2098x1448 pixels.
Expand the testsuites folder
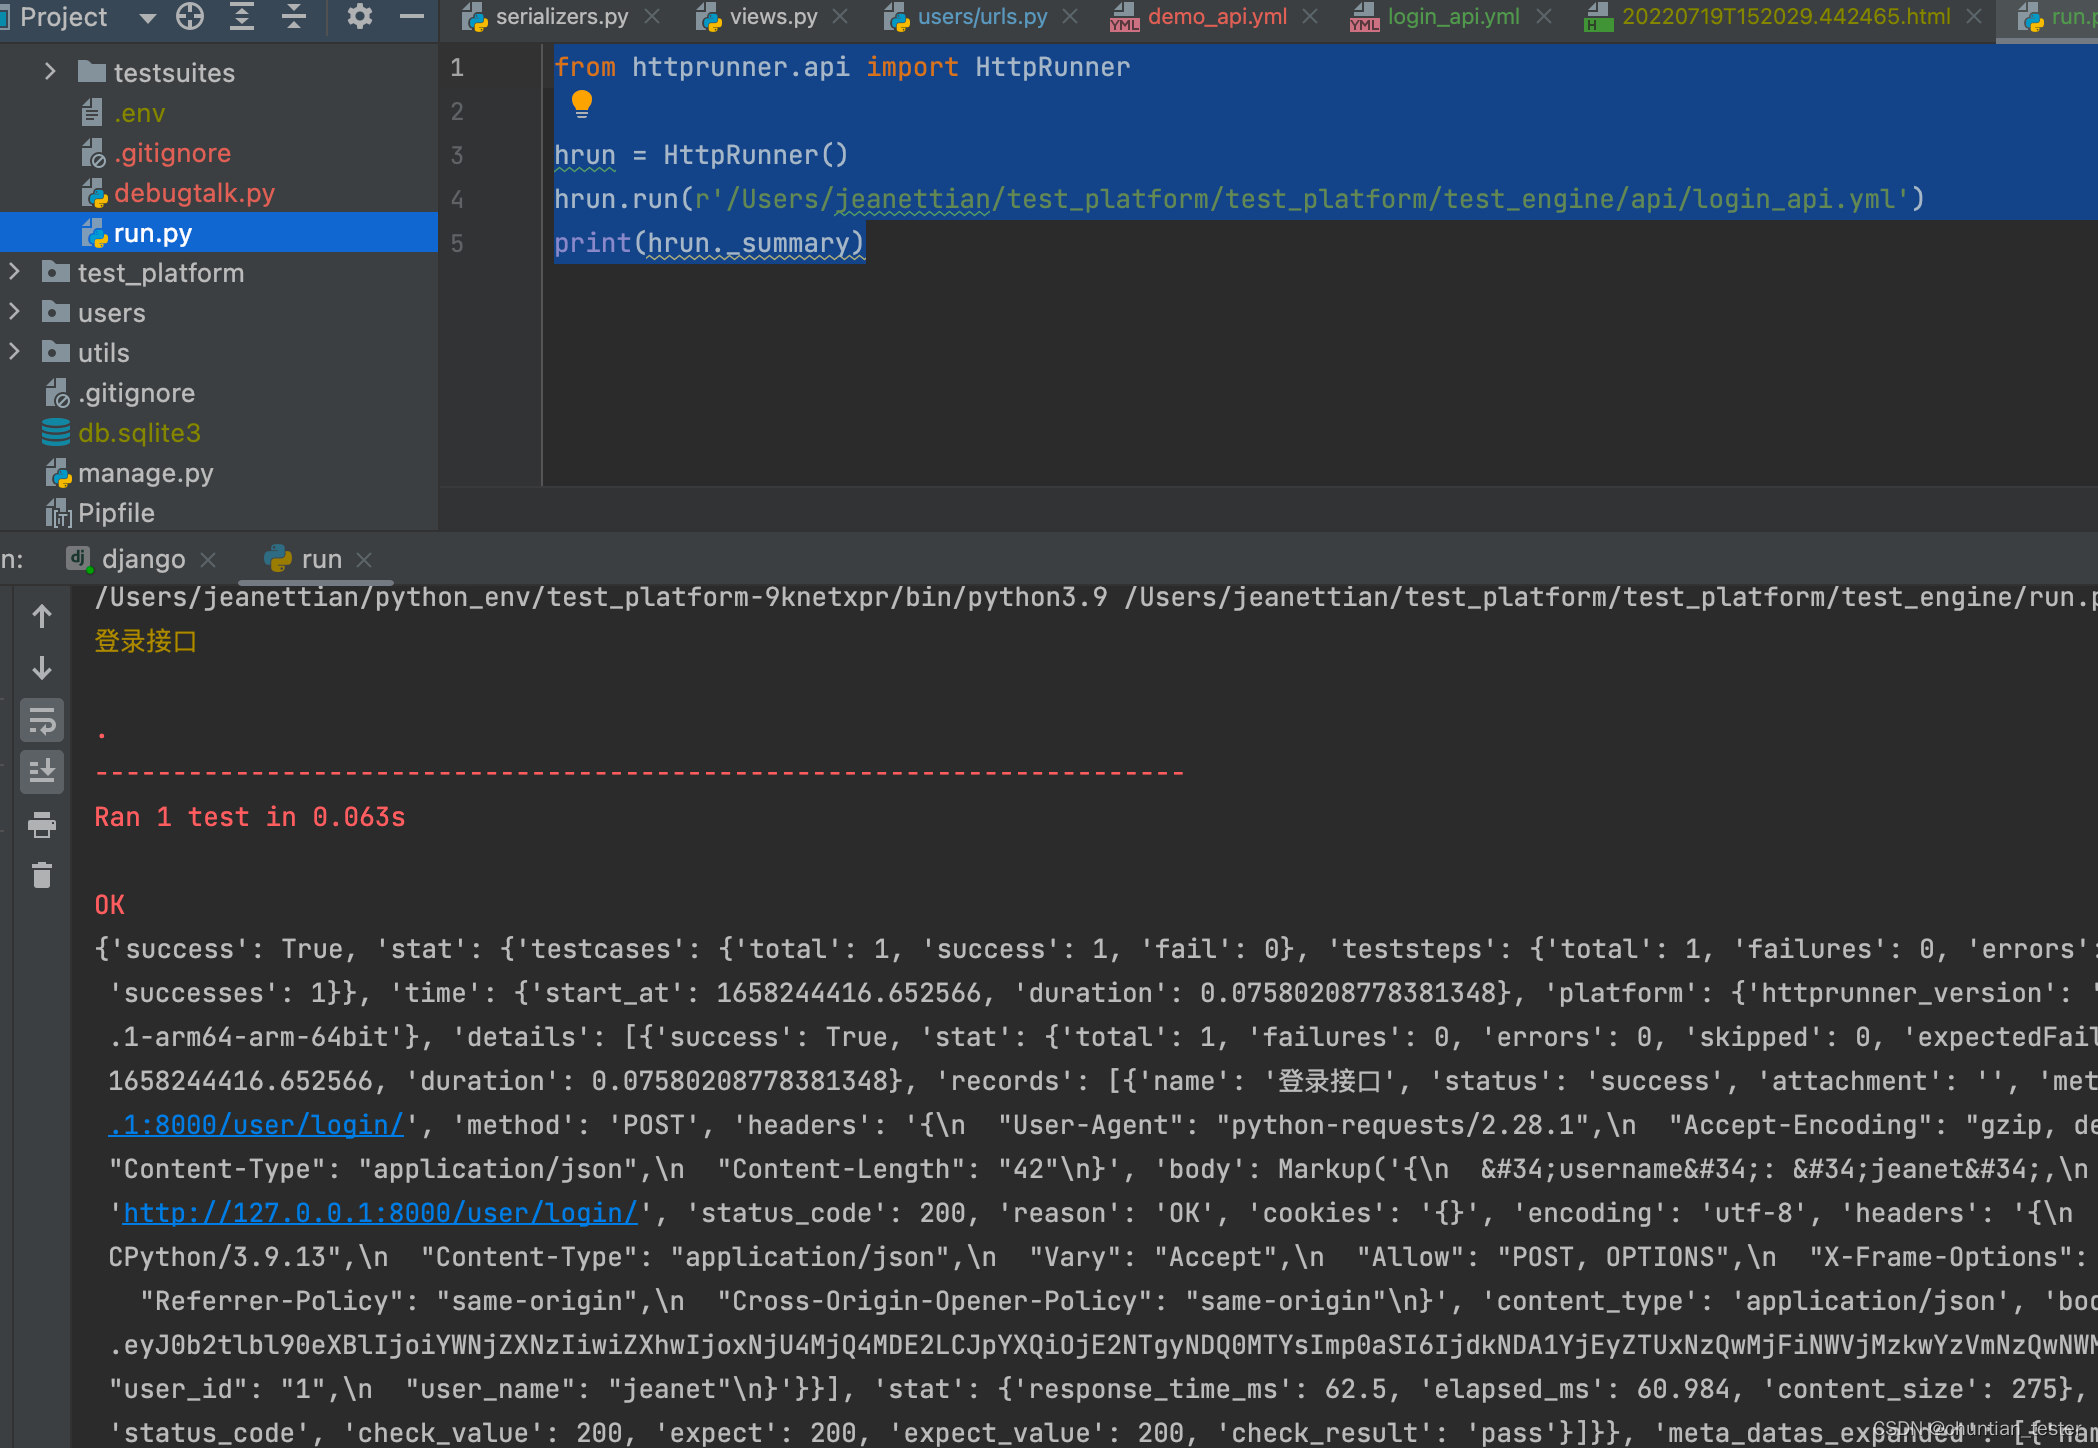click(50, 72)
